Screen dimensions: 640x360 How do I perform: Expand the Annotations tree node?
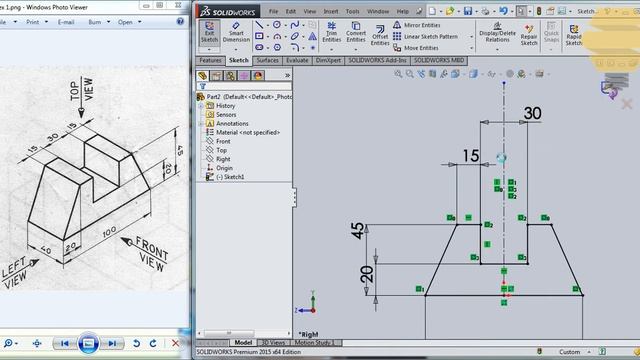201,123
